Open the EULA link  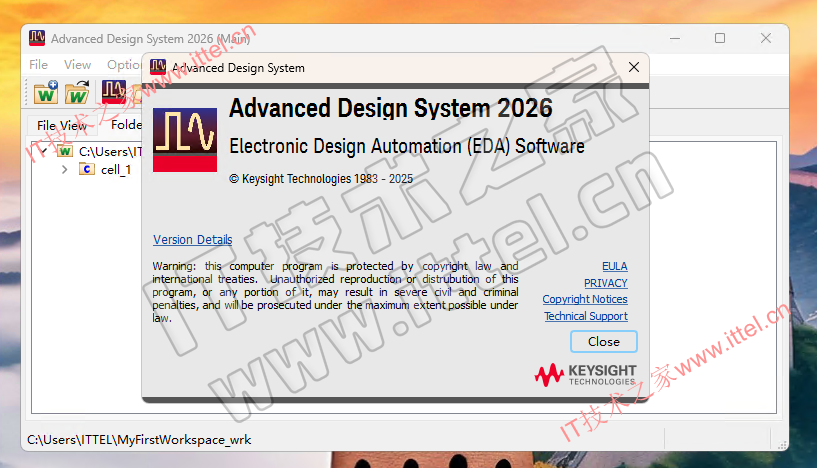tap(614, 266)
